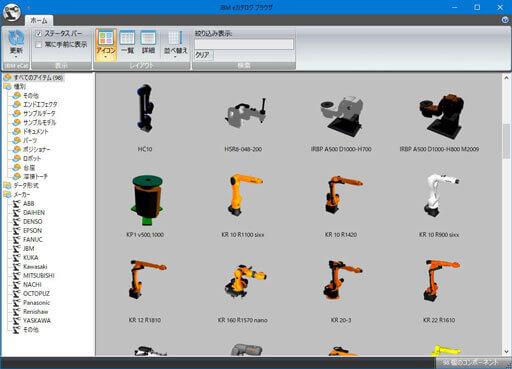Select the KUKA manufacturer icon

(17, 257)
